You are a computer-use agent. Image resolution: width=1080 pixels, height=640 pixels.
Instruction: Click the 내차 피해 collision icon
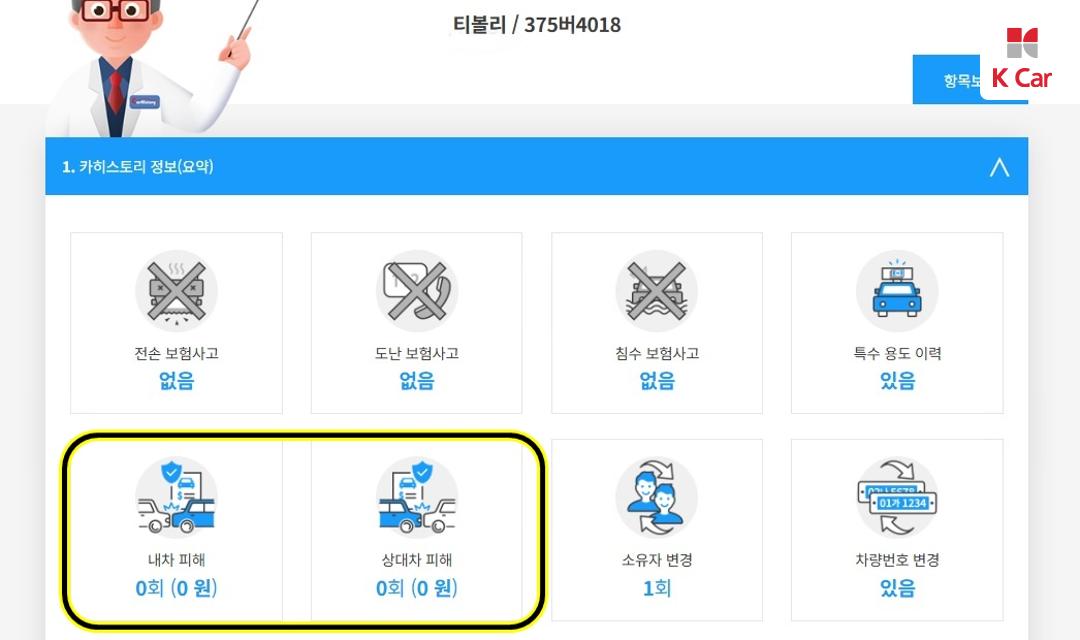pos(176,498)
